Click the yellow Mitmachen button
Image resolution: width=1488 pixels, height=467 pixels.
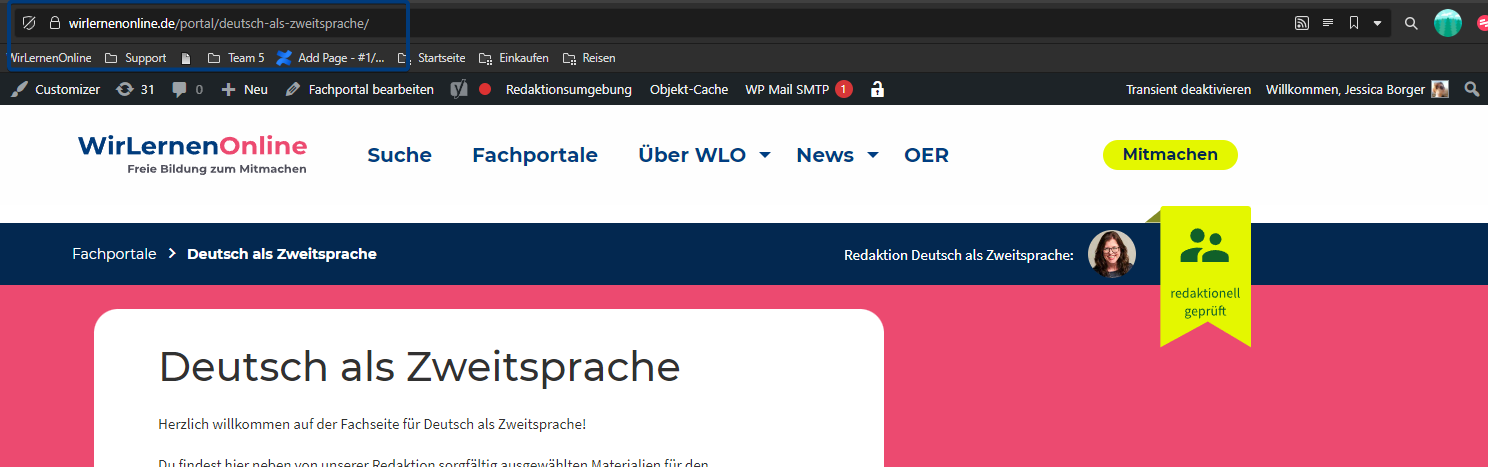click(1169, 154)
